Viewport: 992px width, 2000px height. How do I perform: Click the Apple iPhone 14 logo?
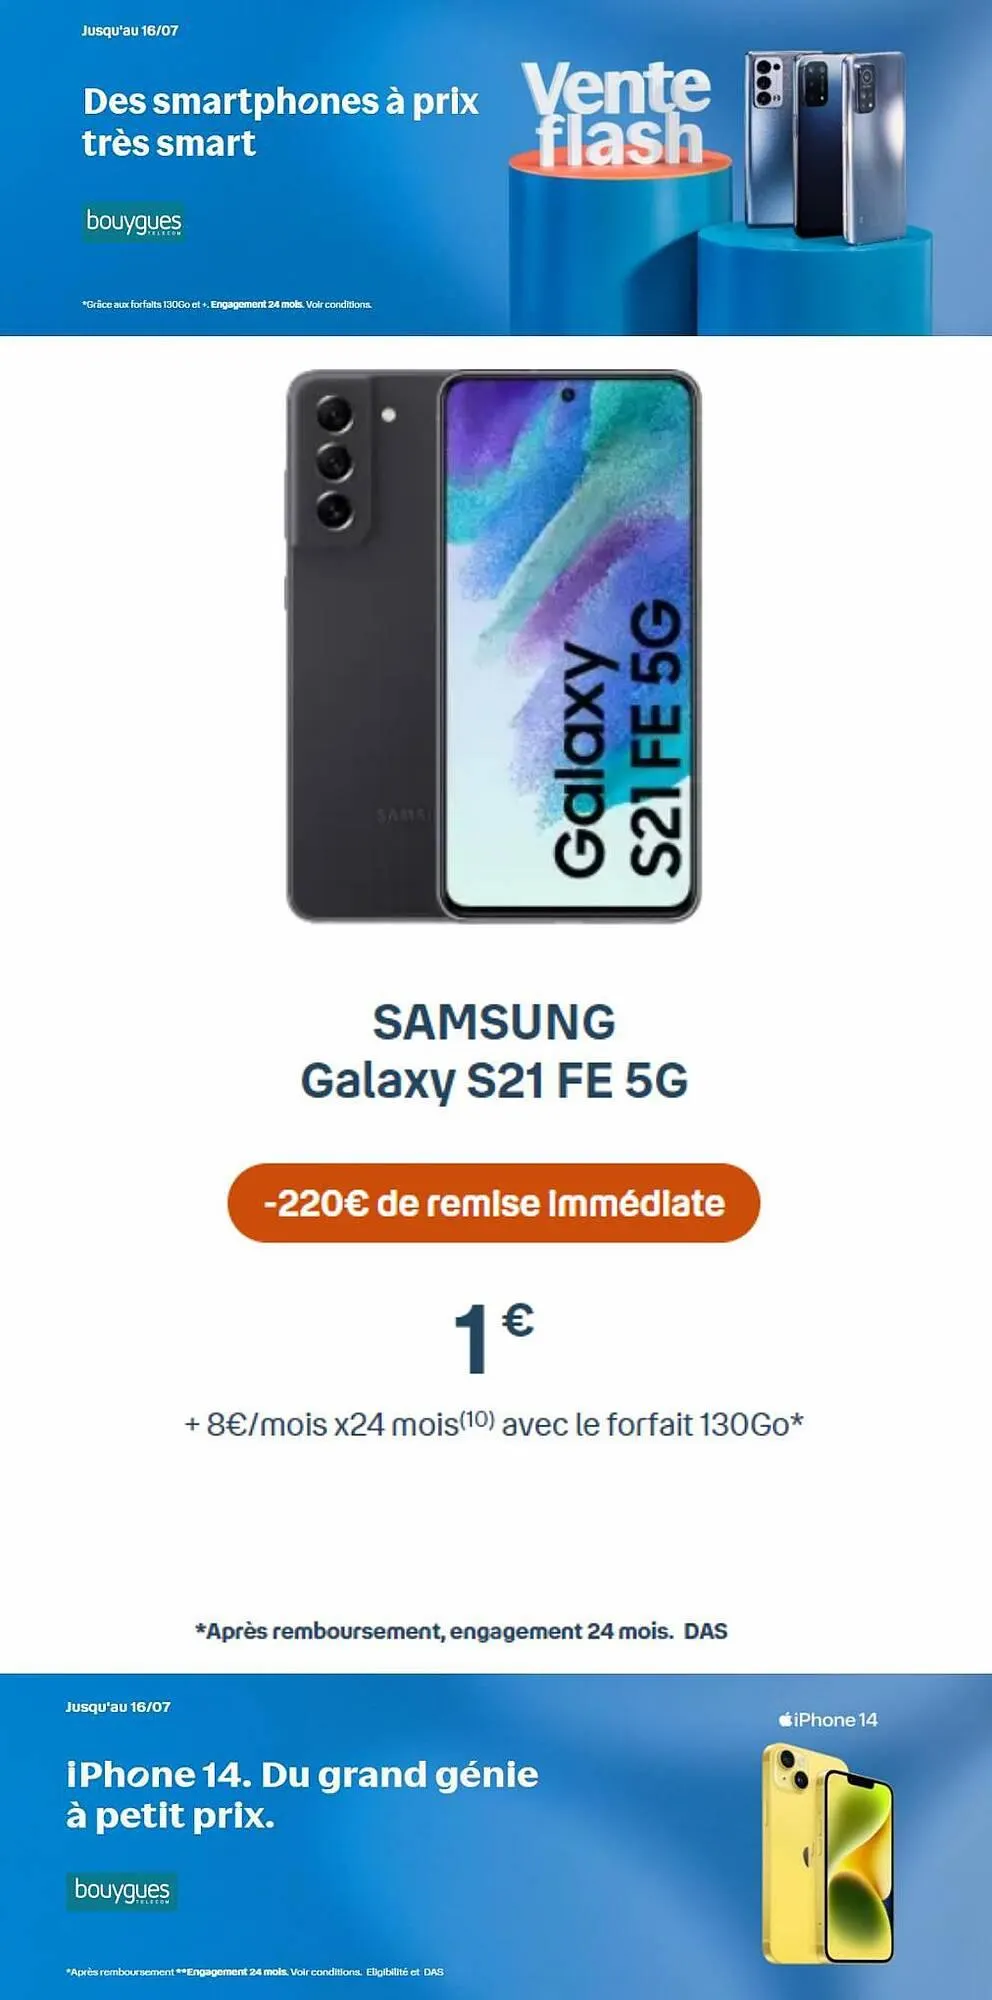(x=828, y=1719)
